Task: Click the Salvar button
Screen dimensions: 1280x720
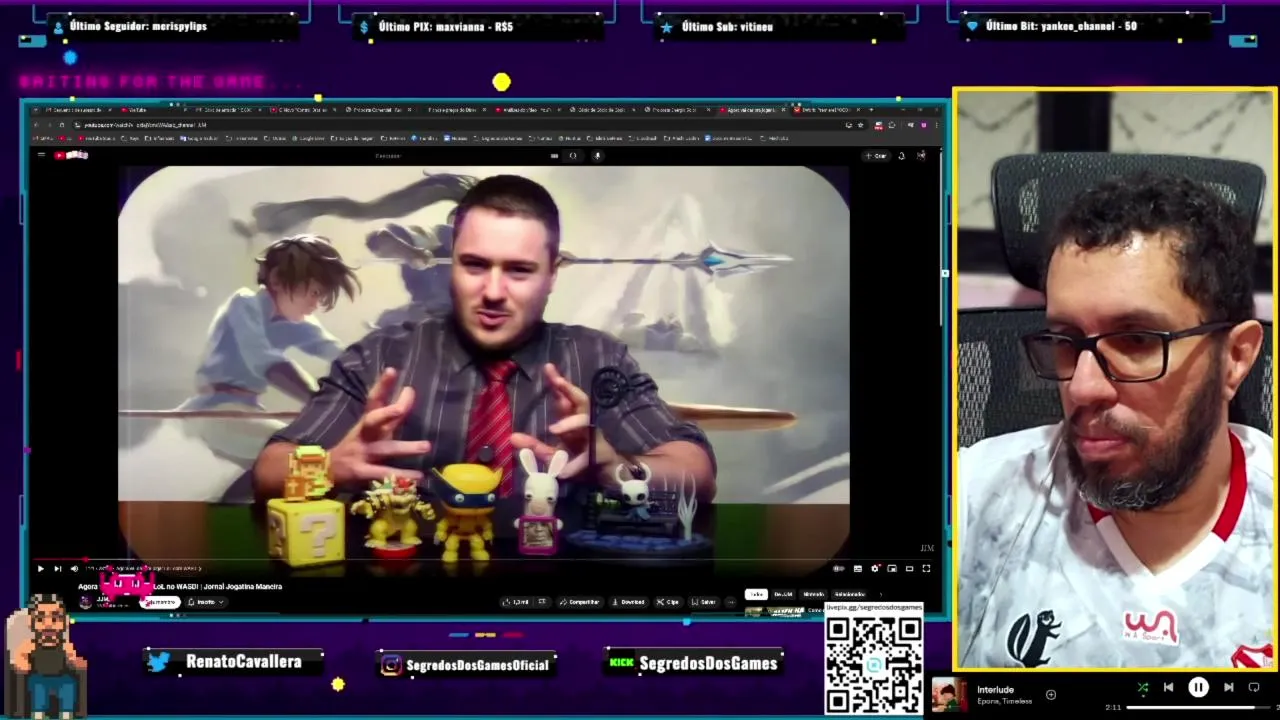Action: (x=704, y=602)
